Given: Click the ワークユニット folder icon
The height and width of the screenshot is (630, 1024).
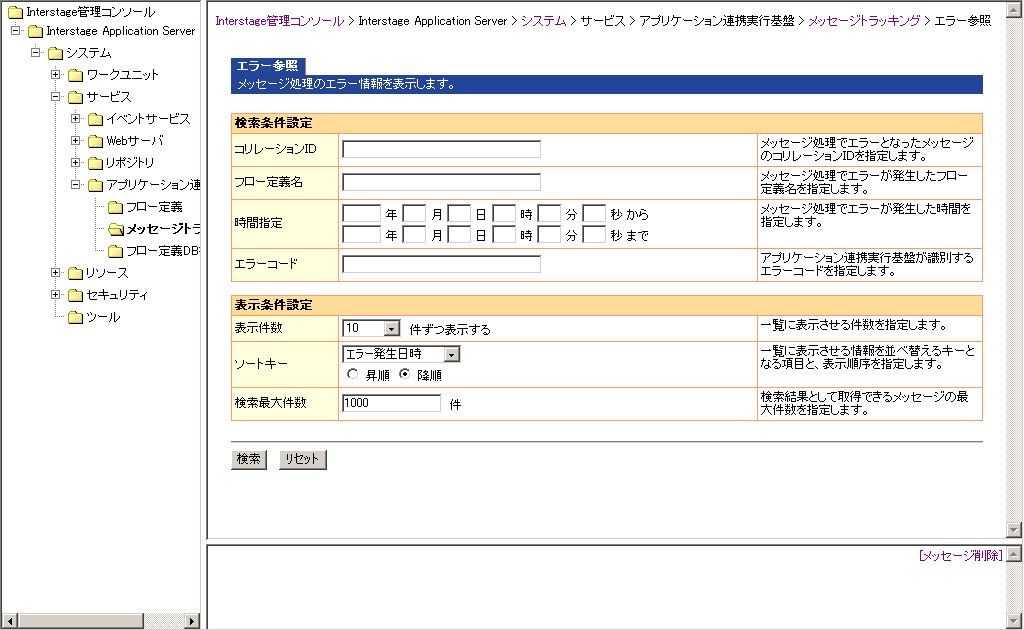Looking at the screenshot, I should pos(75,75).
